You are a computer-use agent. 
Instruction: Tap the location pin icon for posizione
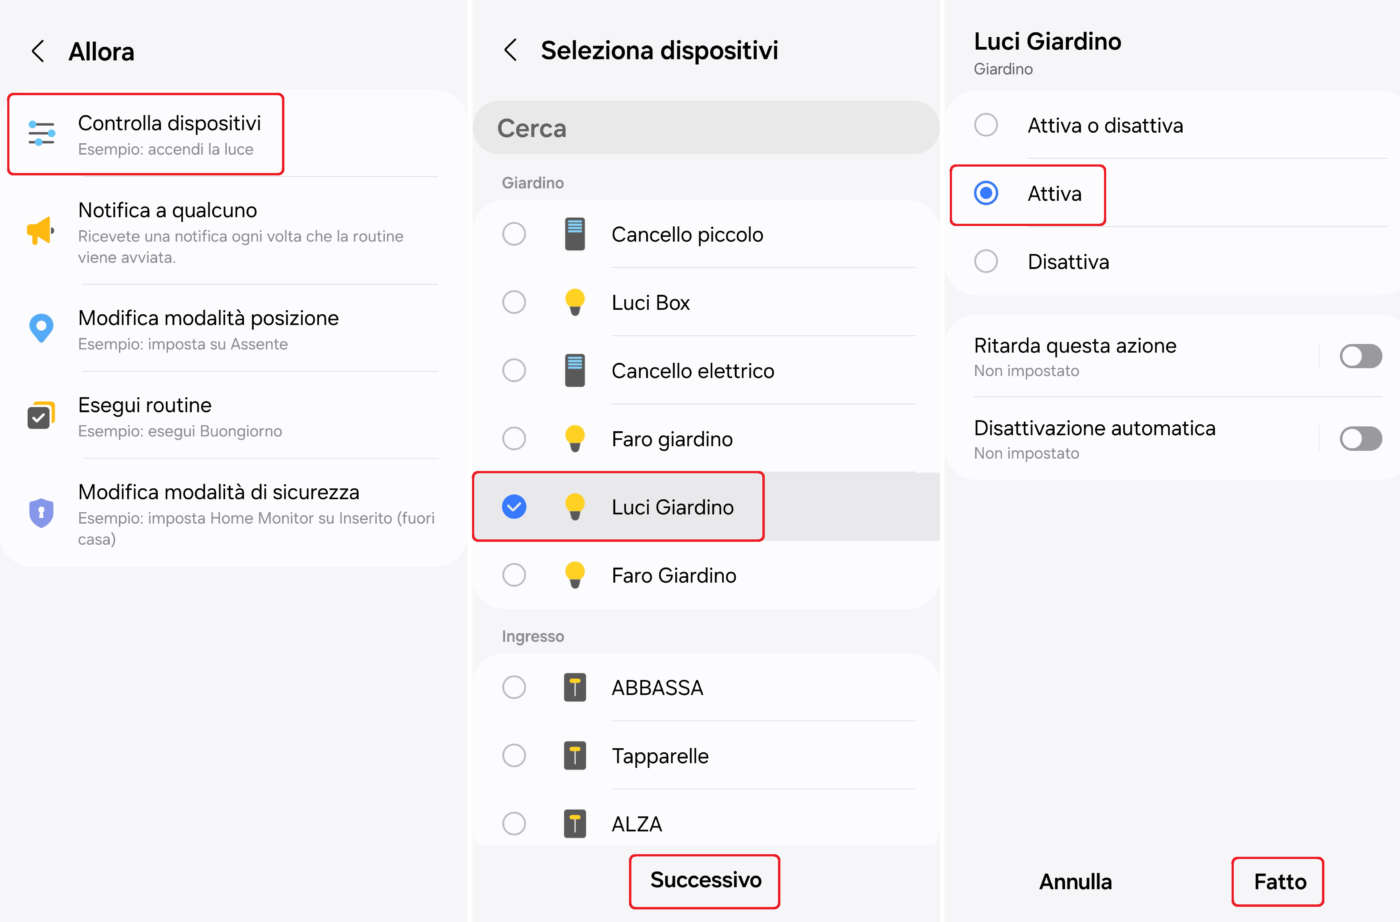41,328
